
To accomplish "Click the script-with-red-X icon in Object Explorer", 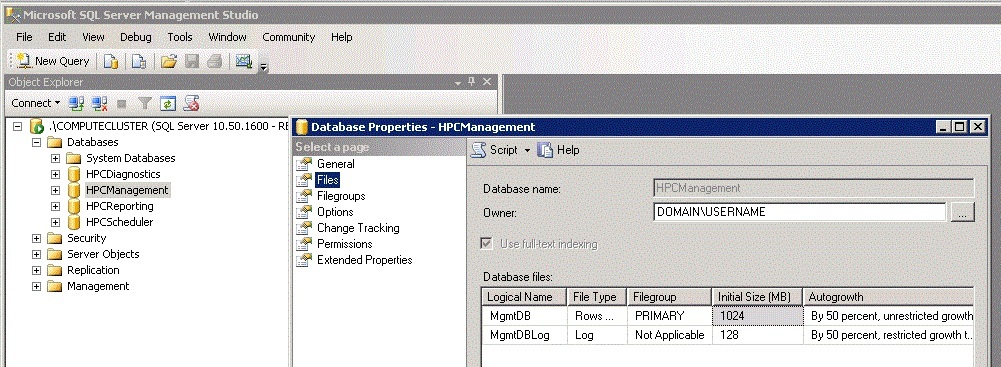I will 191,103.
